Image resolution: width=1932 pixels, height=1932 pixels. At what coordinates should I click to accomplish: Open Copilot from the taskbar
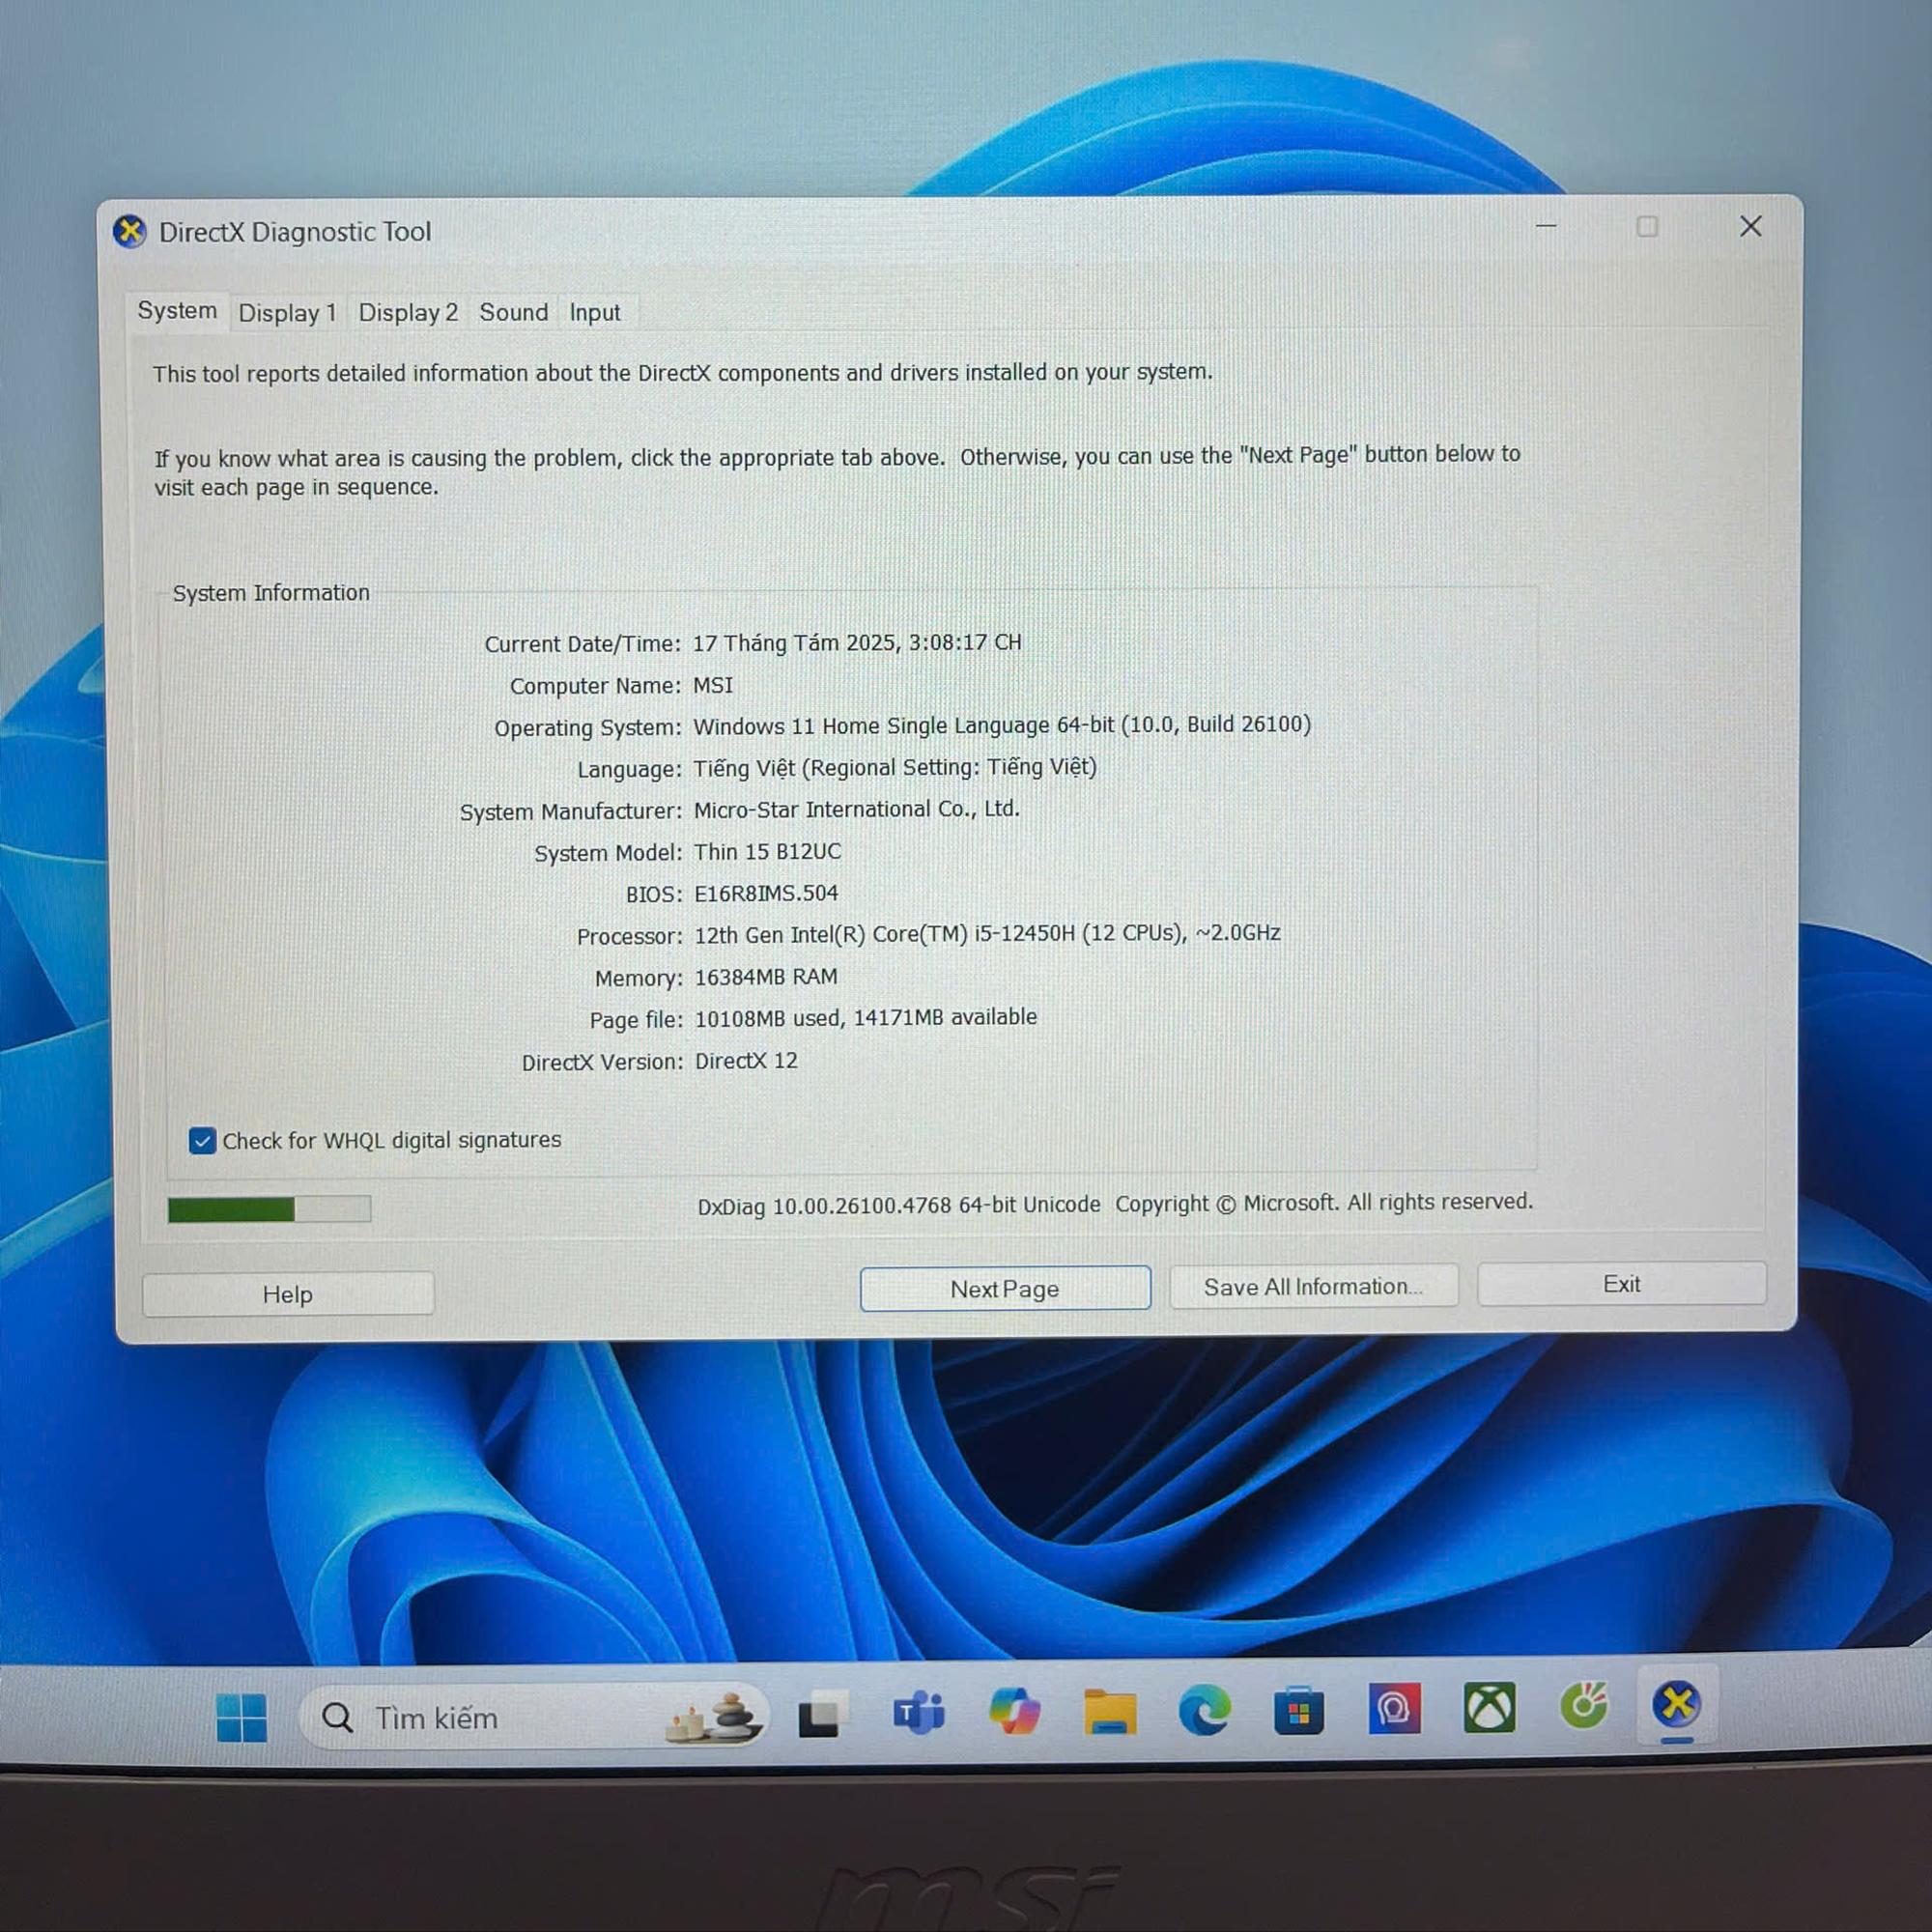pyautogui.click(x=1014, y=1711)
